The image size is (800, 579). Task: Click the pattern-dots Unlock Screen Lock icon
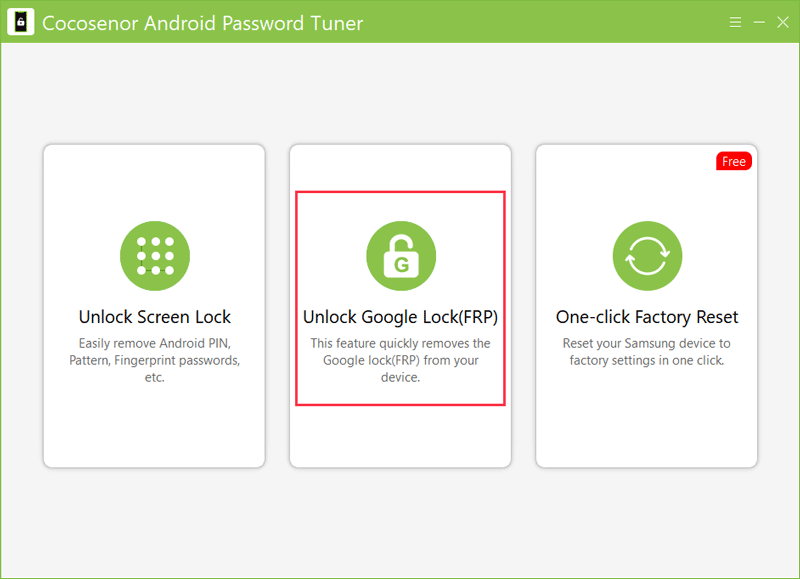coord(155,256)
